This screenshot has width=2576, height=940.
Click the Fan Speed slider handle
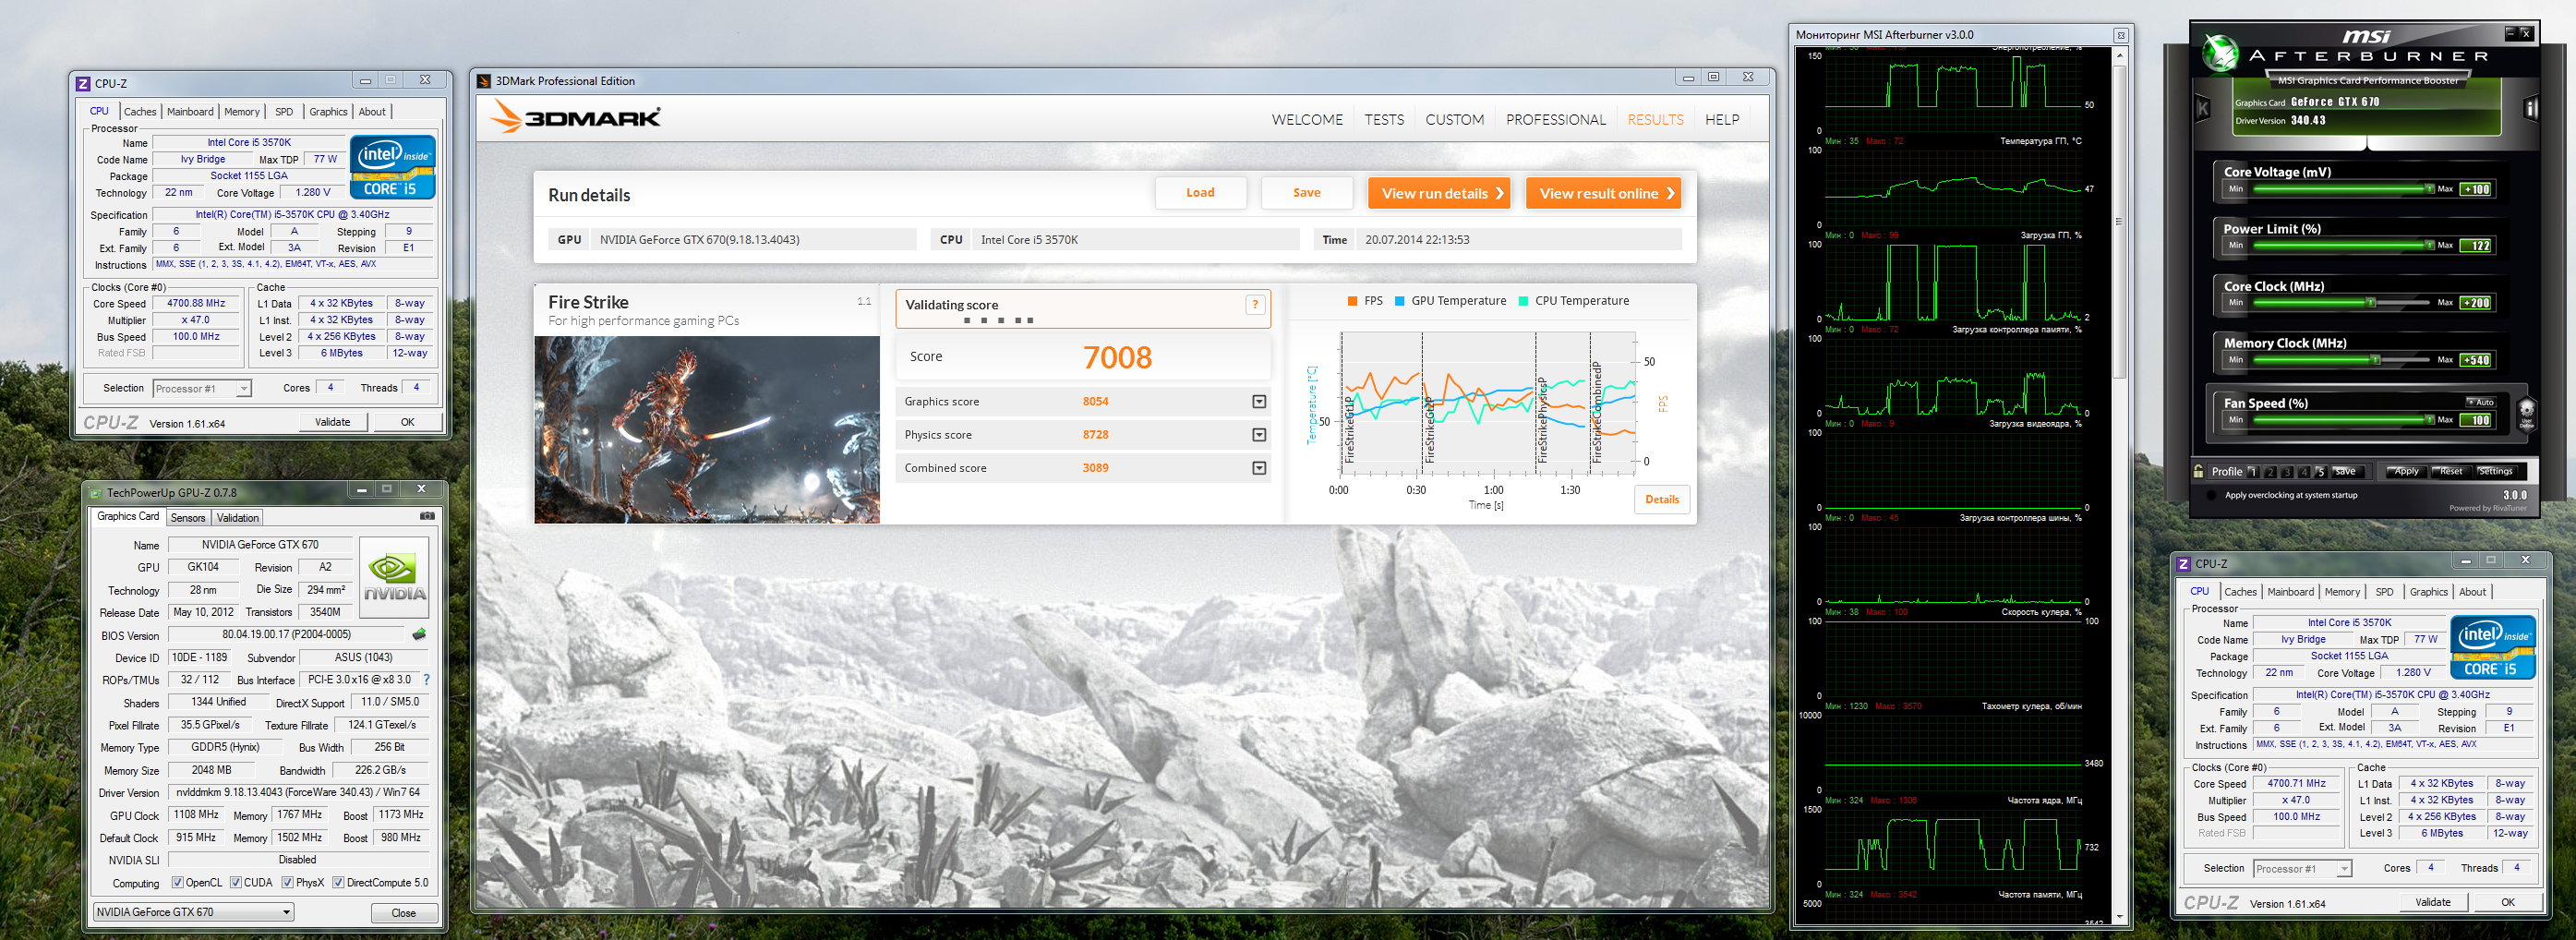coord(2429,420)
